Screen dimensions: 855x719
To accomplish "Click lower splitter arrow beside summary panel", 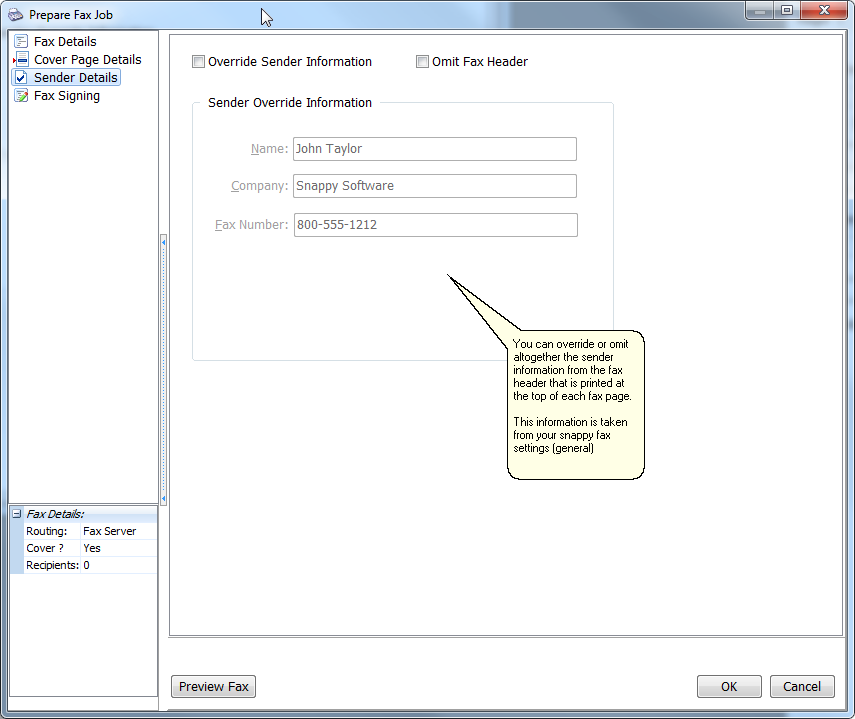I will point(163,498).
